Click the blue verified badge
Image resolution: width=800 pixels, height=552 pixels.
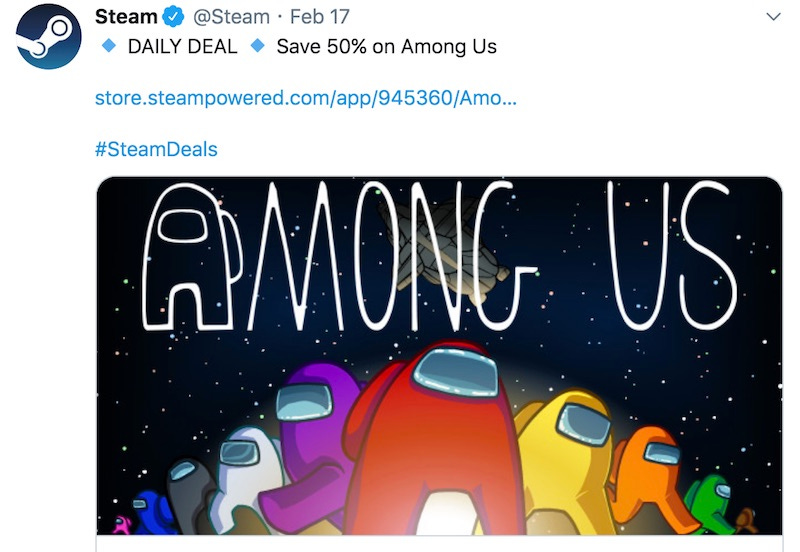tap(173, 17)
